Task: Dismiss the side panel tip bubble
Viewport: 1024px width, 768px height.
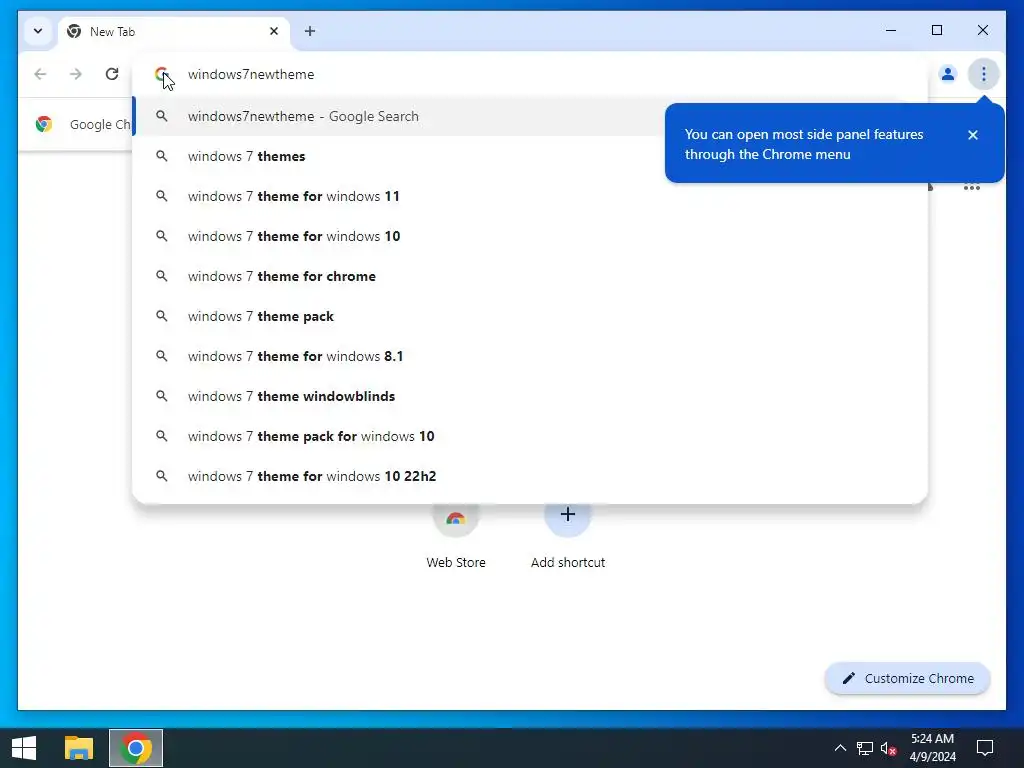Action: [973, 135]
